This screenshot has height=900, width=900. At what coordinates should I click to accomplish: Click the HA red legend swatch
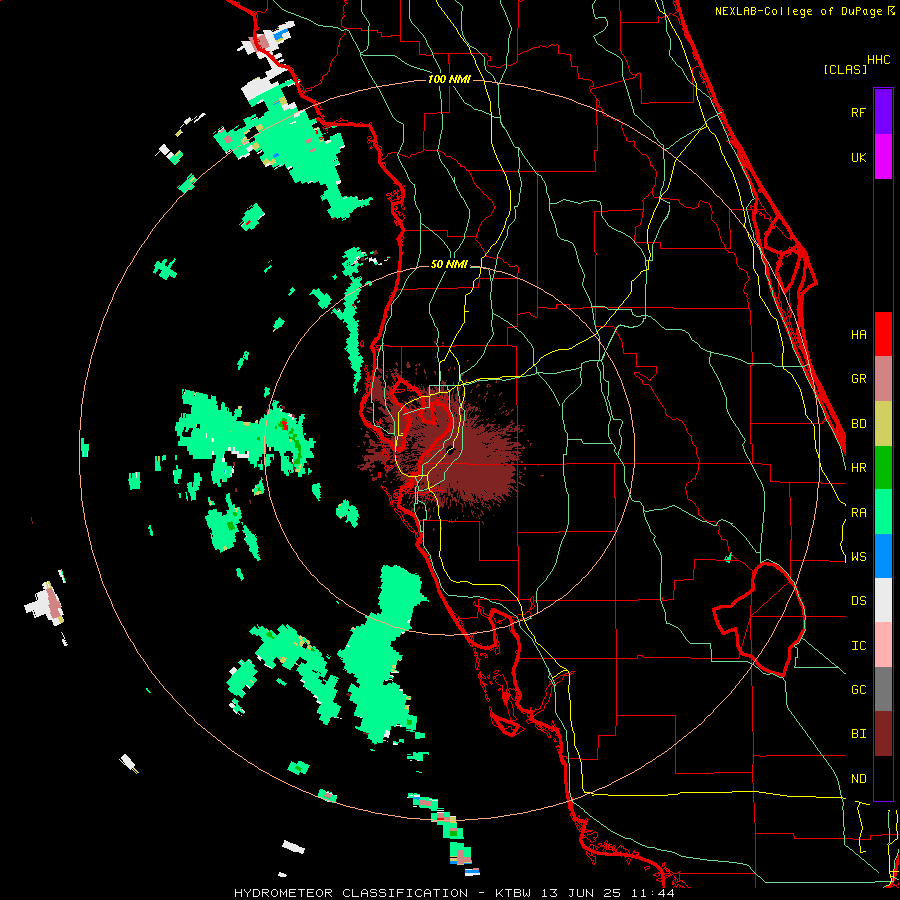coord(883,334)
